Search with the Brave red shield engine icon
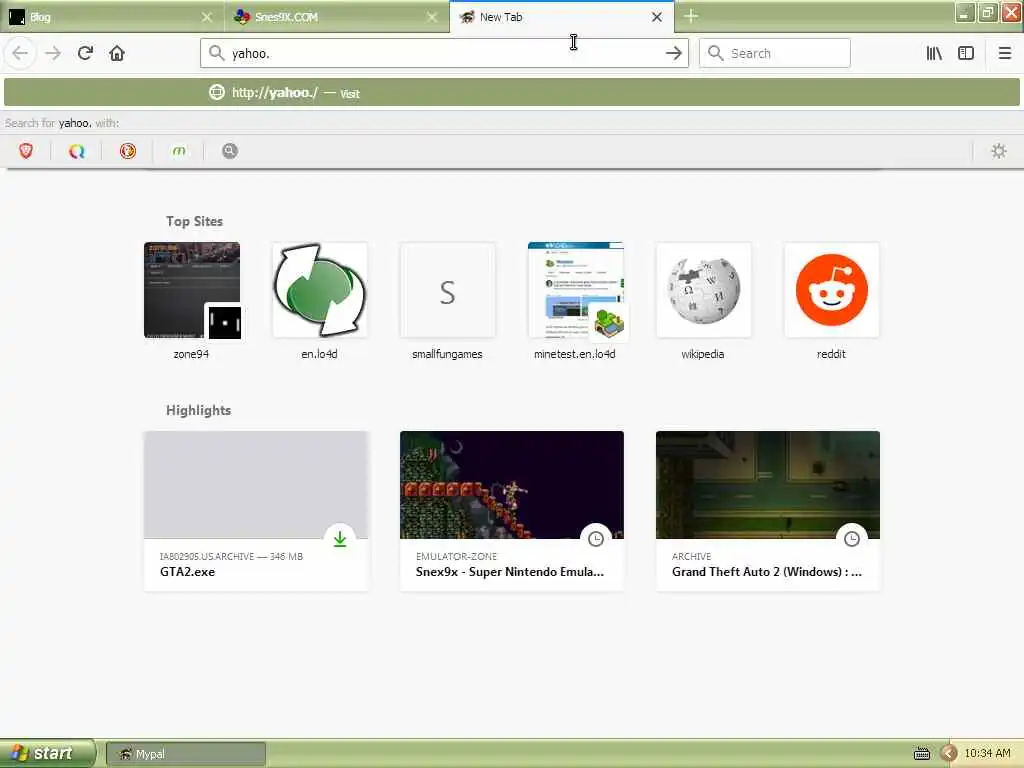 [26, 152]
